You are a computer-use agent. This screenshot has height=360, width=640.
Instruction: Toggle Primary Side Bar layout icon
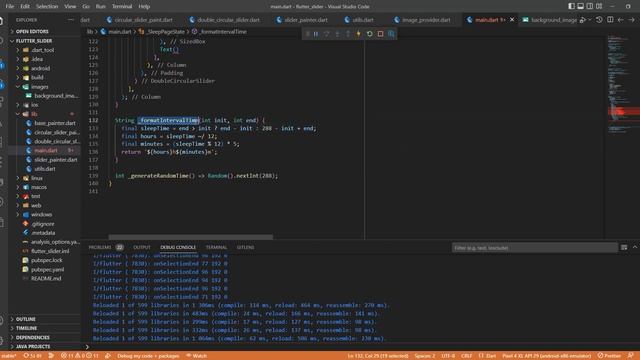pos(571,6)
